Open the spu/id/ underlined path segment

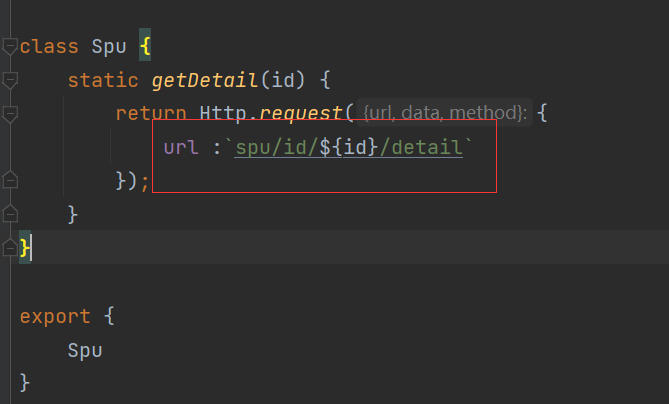(x=277, y=148)
